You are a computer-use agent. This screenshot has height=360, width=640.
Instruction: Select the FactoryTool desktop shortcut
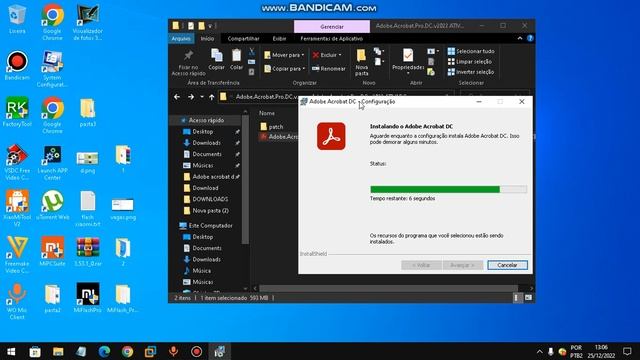pyautogui.click(x=17, y=112)
